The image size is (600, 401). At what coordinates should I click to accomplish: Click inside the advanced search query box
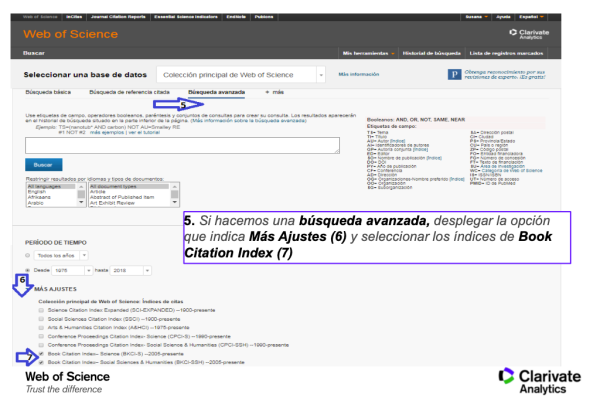(183, 146)
